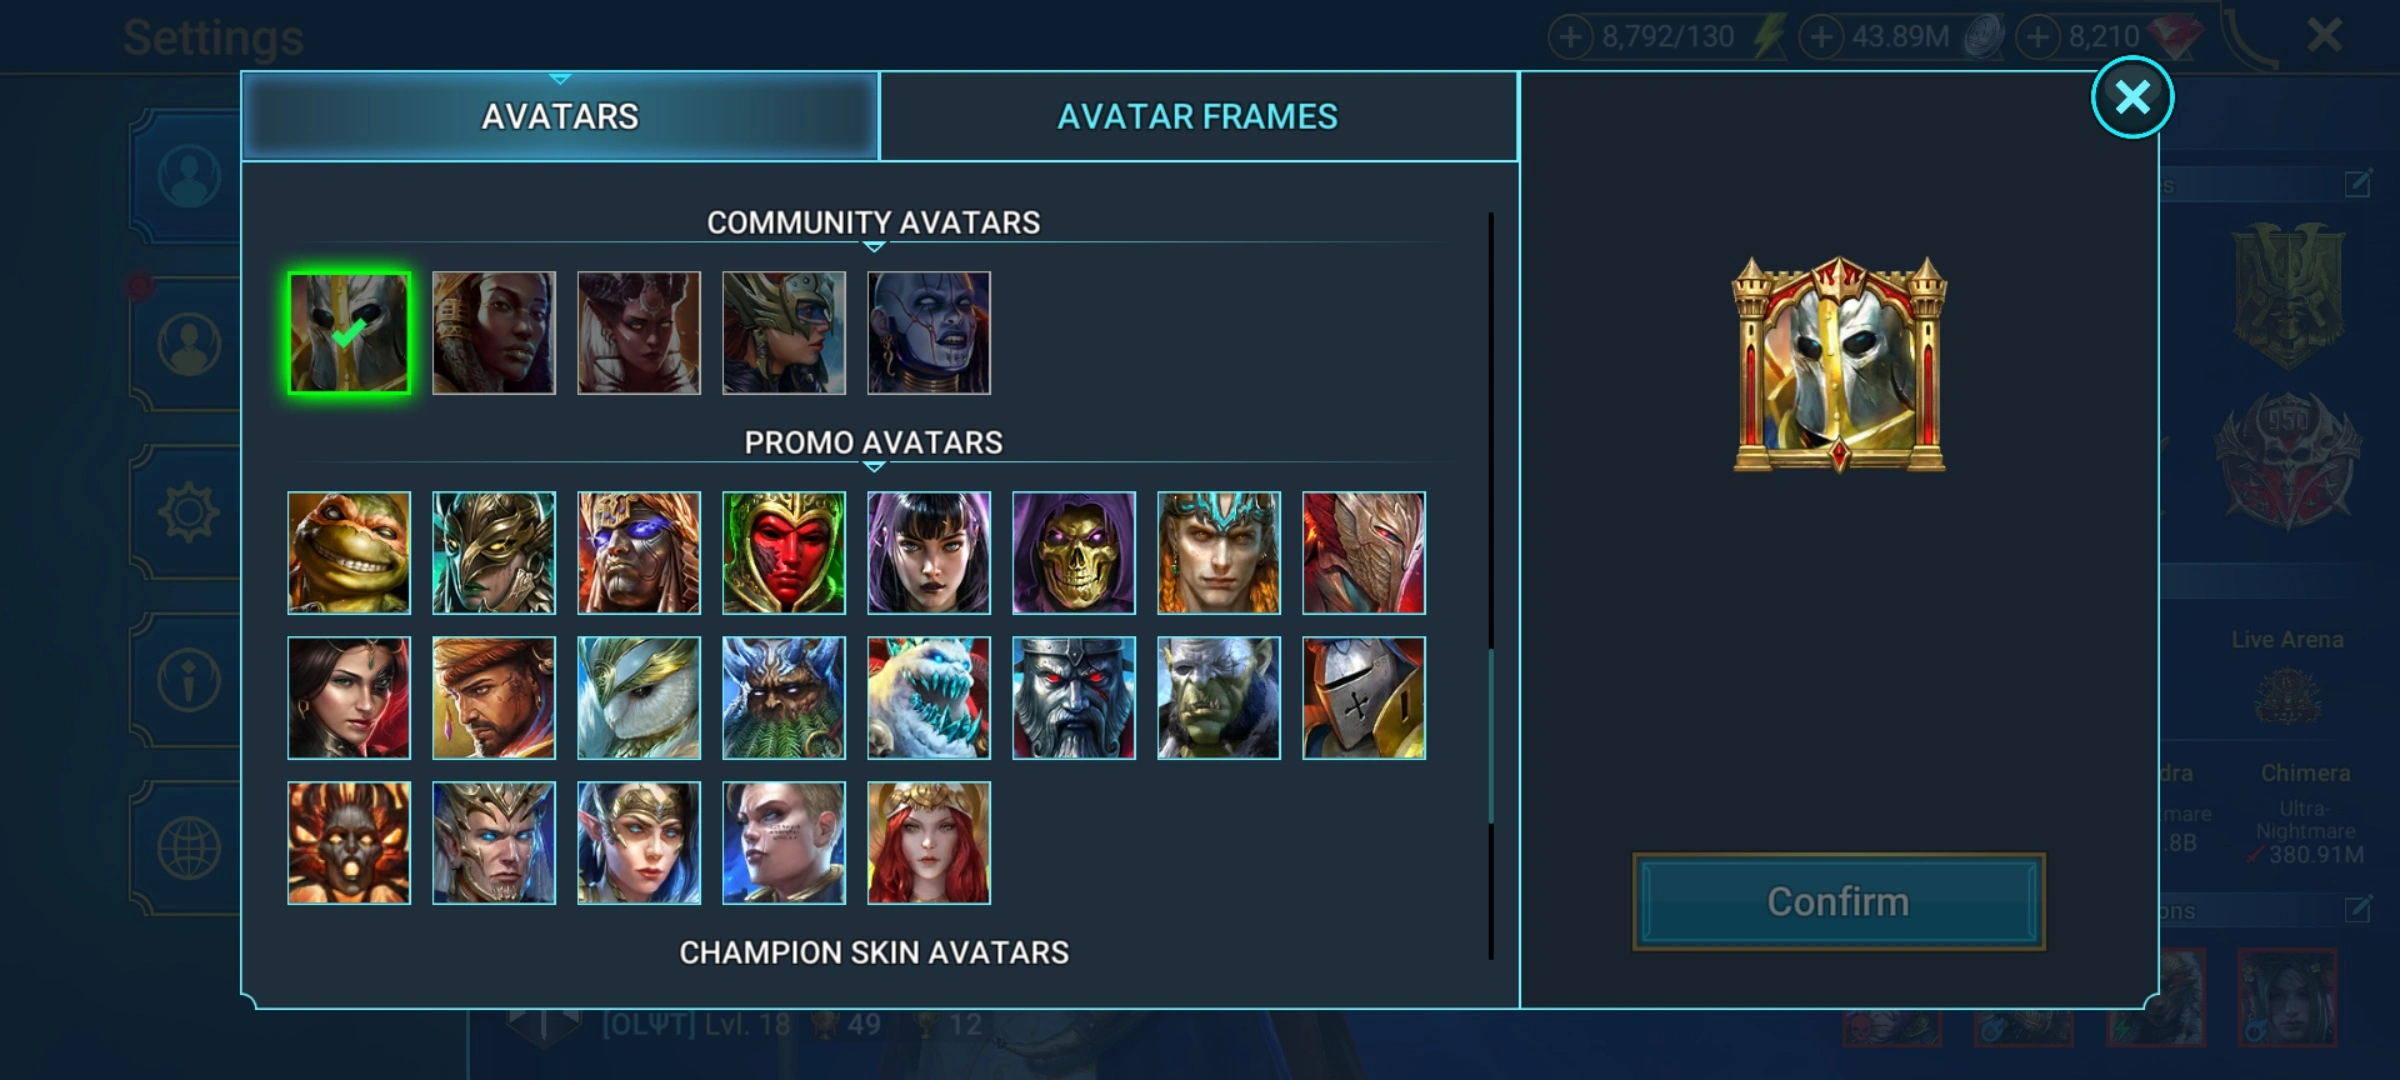
Task: Toggle the checked silver helmet avatar
Action: point(349,333)
